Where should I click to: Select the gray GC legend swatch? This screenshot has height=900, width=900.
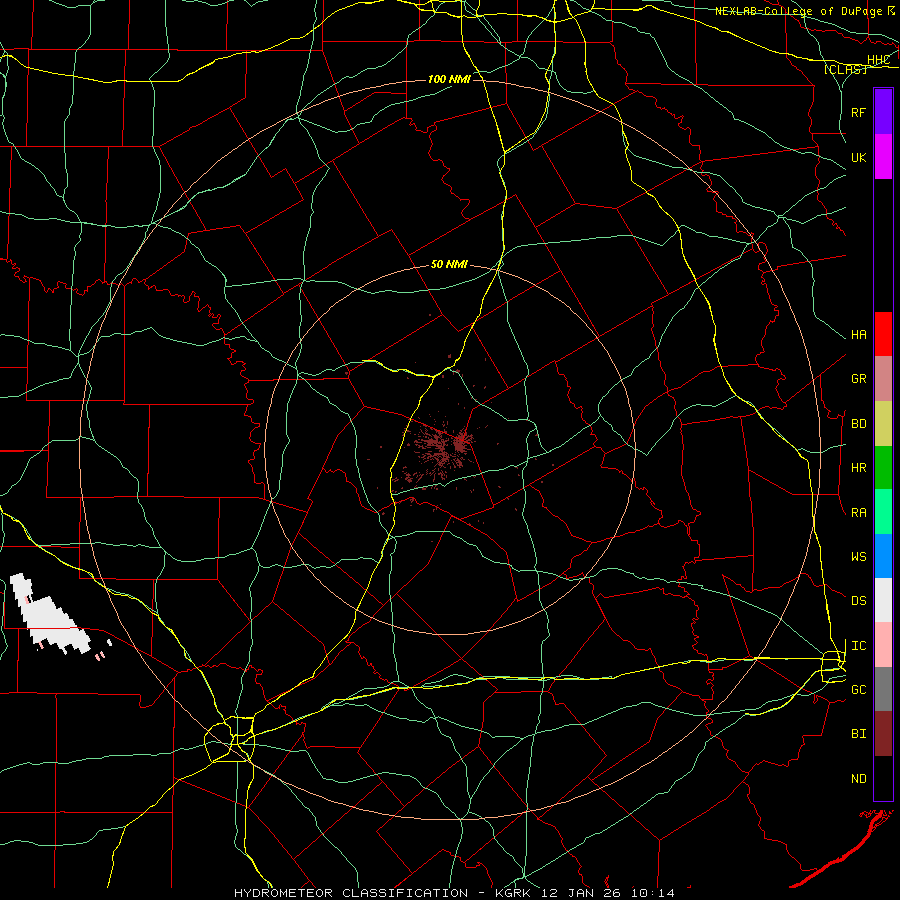pyautogui.click(x=883, y=689)
